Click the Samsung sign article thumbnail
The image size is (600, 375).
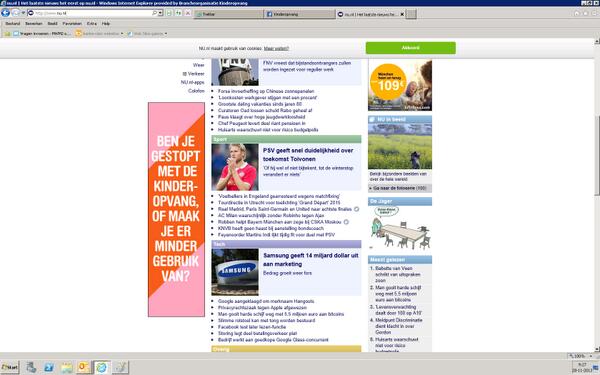235,272
